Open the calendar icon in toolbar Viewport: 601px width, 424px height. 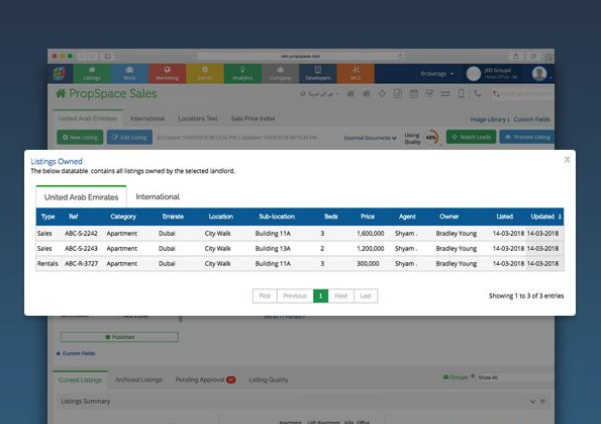coord(414,94)
